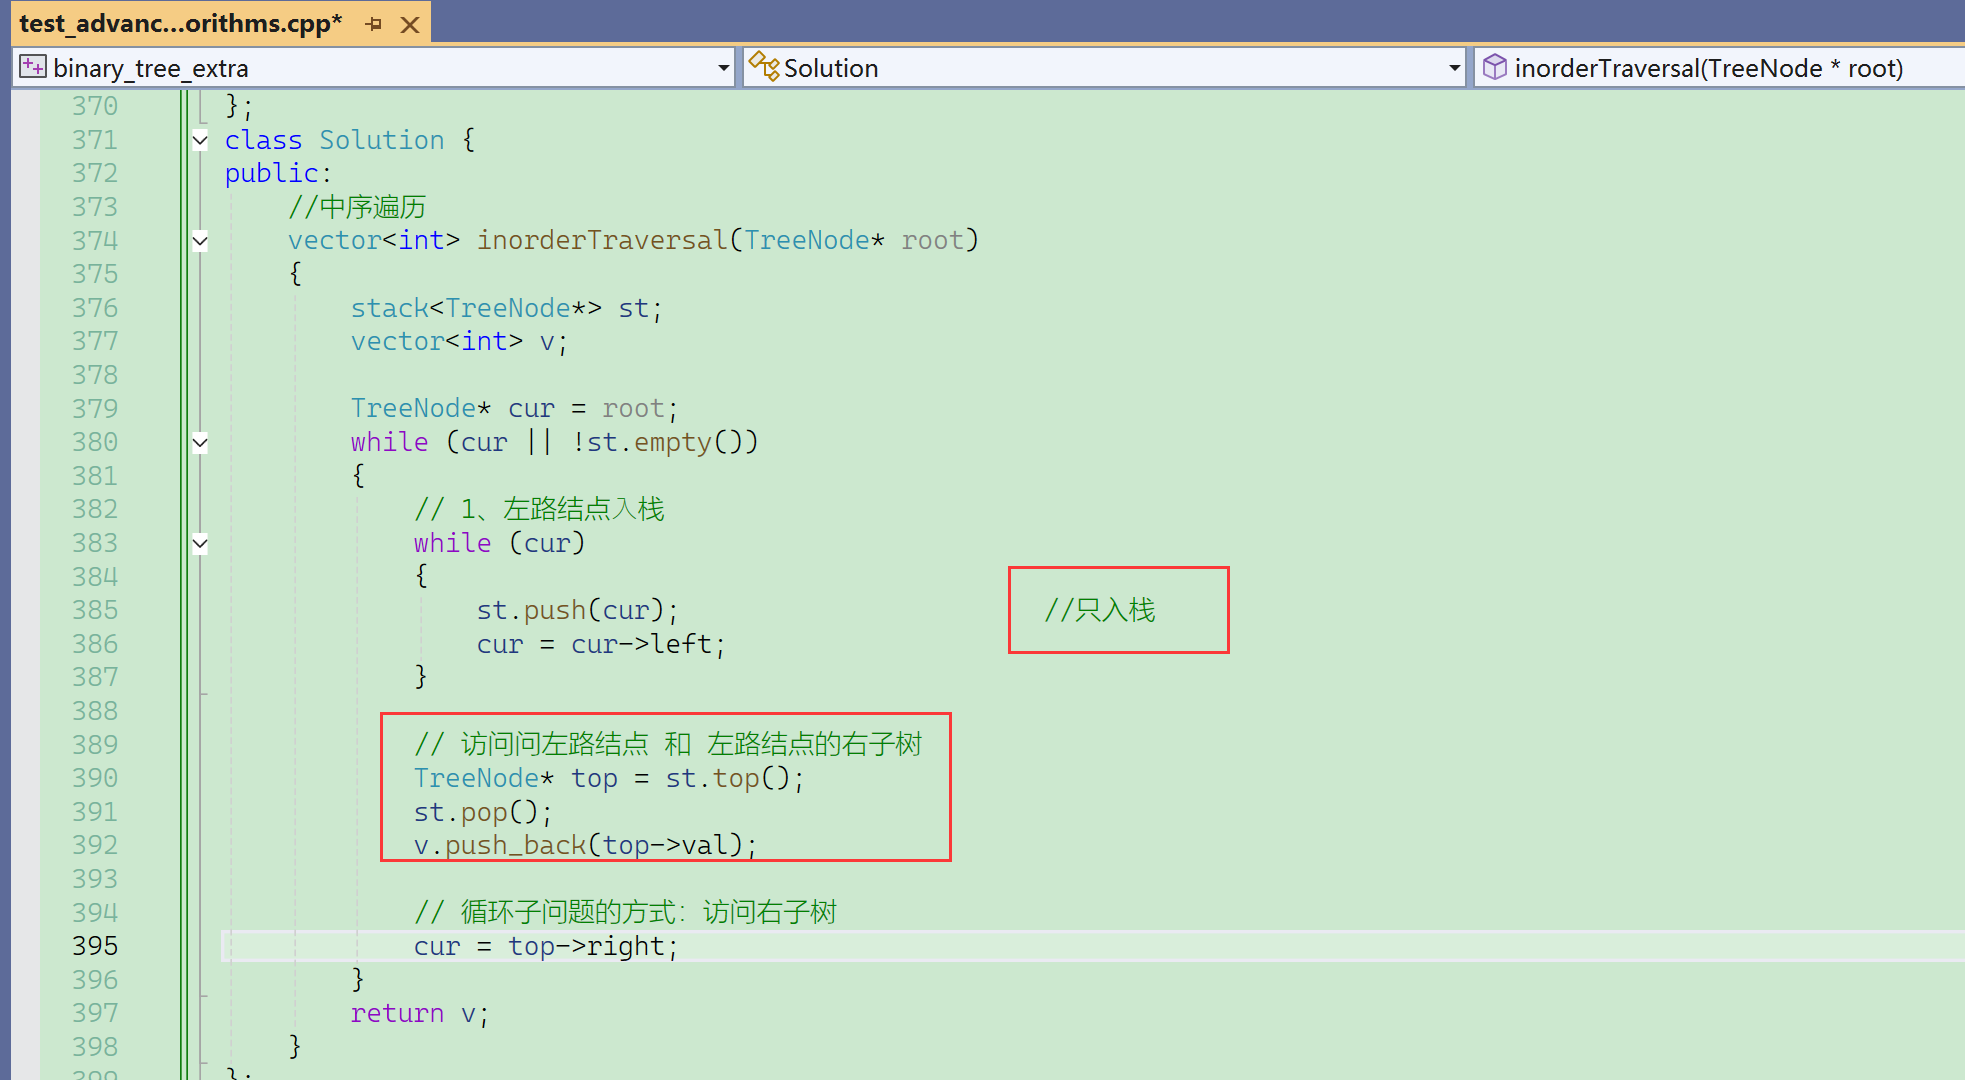Click the //只入栈 comment text
Screen dimensions: 1965x1080
[x=1100, y=610]
